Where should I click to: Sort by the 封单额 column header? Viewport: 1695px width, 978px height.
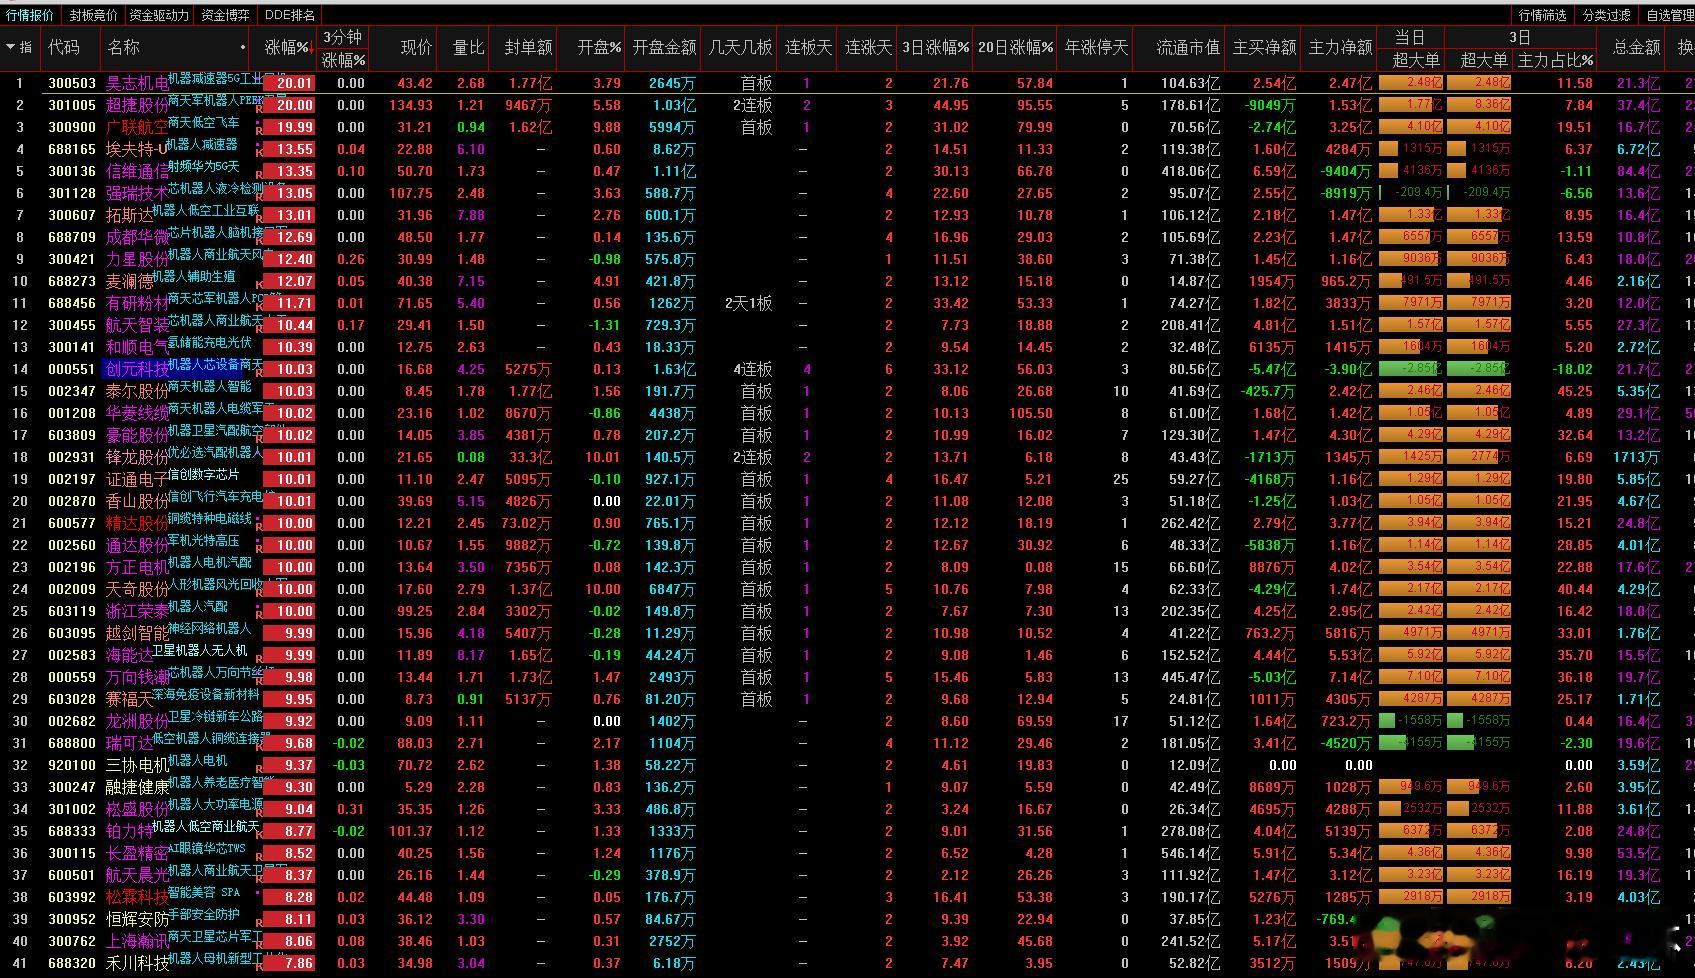tap(528, 48)
